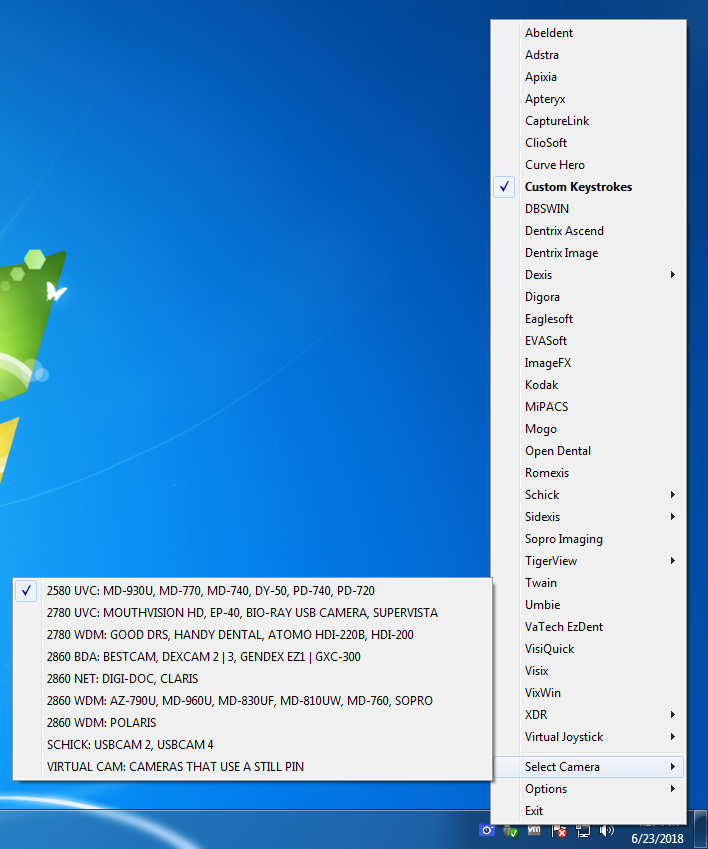Select Apixia in the menu
This screenshot has width=708, height=849.
588,77
